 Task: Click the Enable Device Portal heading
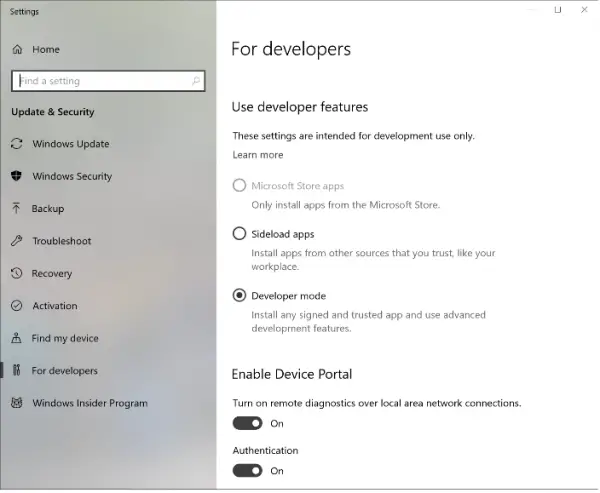[x=292, y=374]
